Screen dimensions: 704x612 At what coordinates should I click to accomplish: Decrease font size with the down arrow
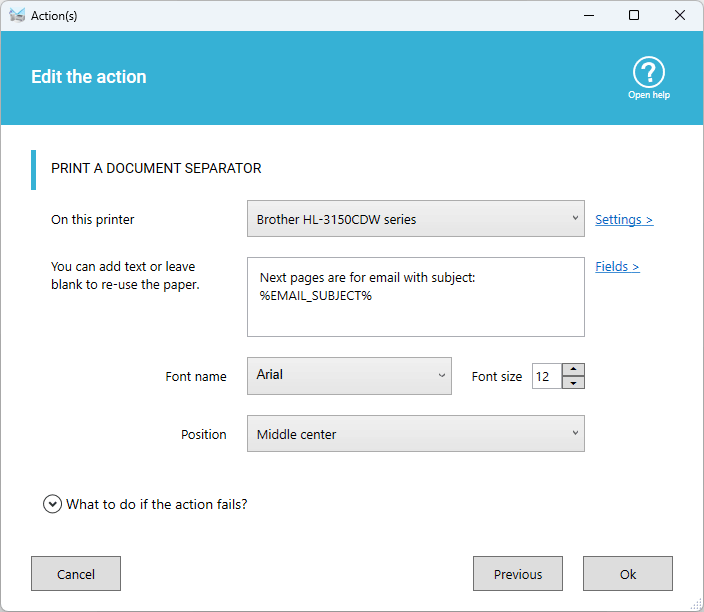573,383
